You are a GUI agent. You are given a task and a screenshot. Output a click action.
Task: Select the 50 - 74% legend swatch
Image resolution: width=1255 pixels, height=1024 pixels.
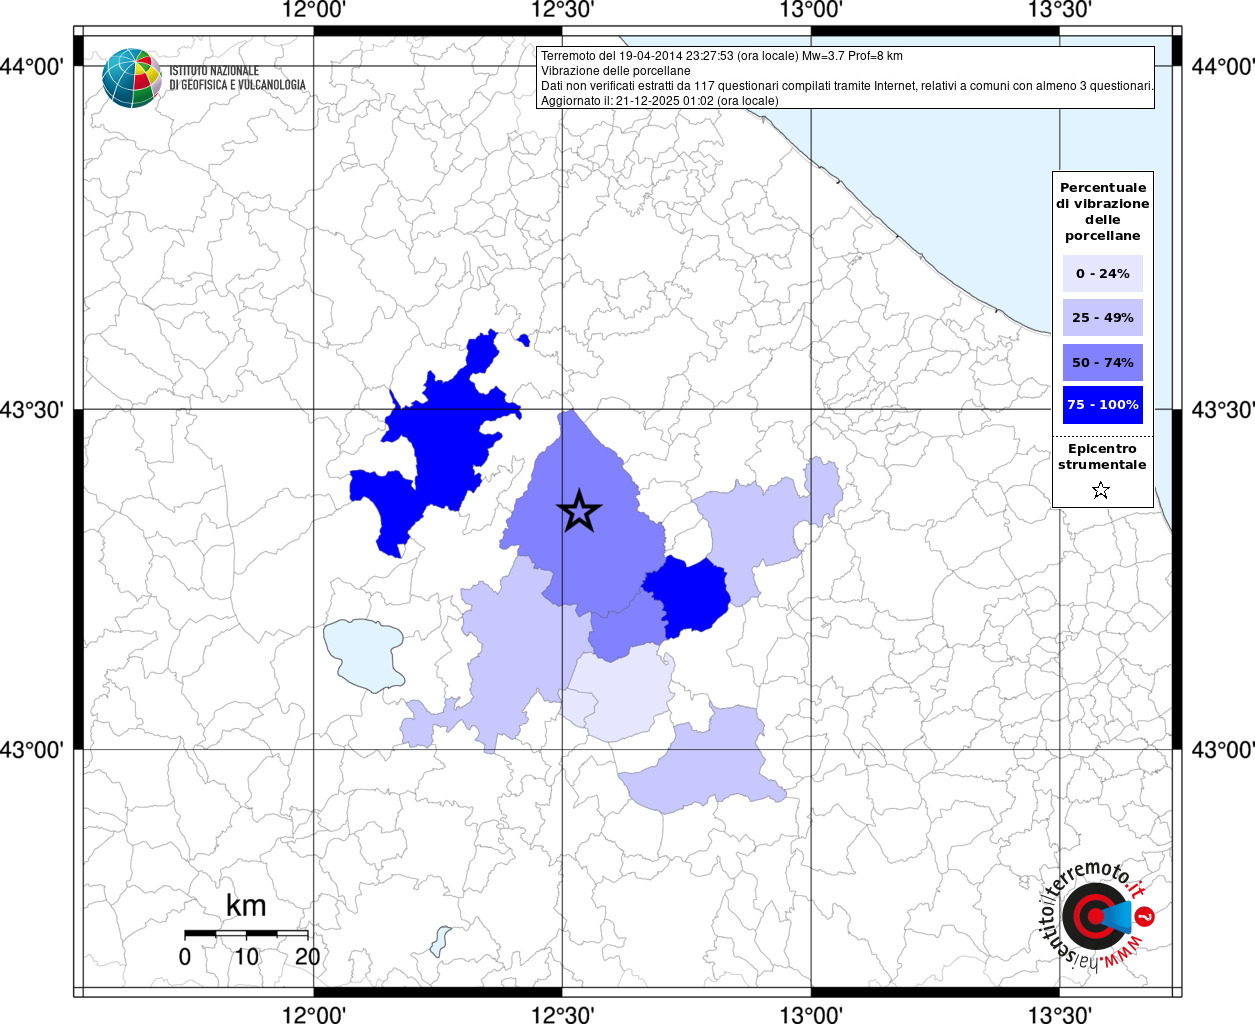(x=1102, y=362)
